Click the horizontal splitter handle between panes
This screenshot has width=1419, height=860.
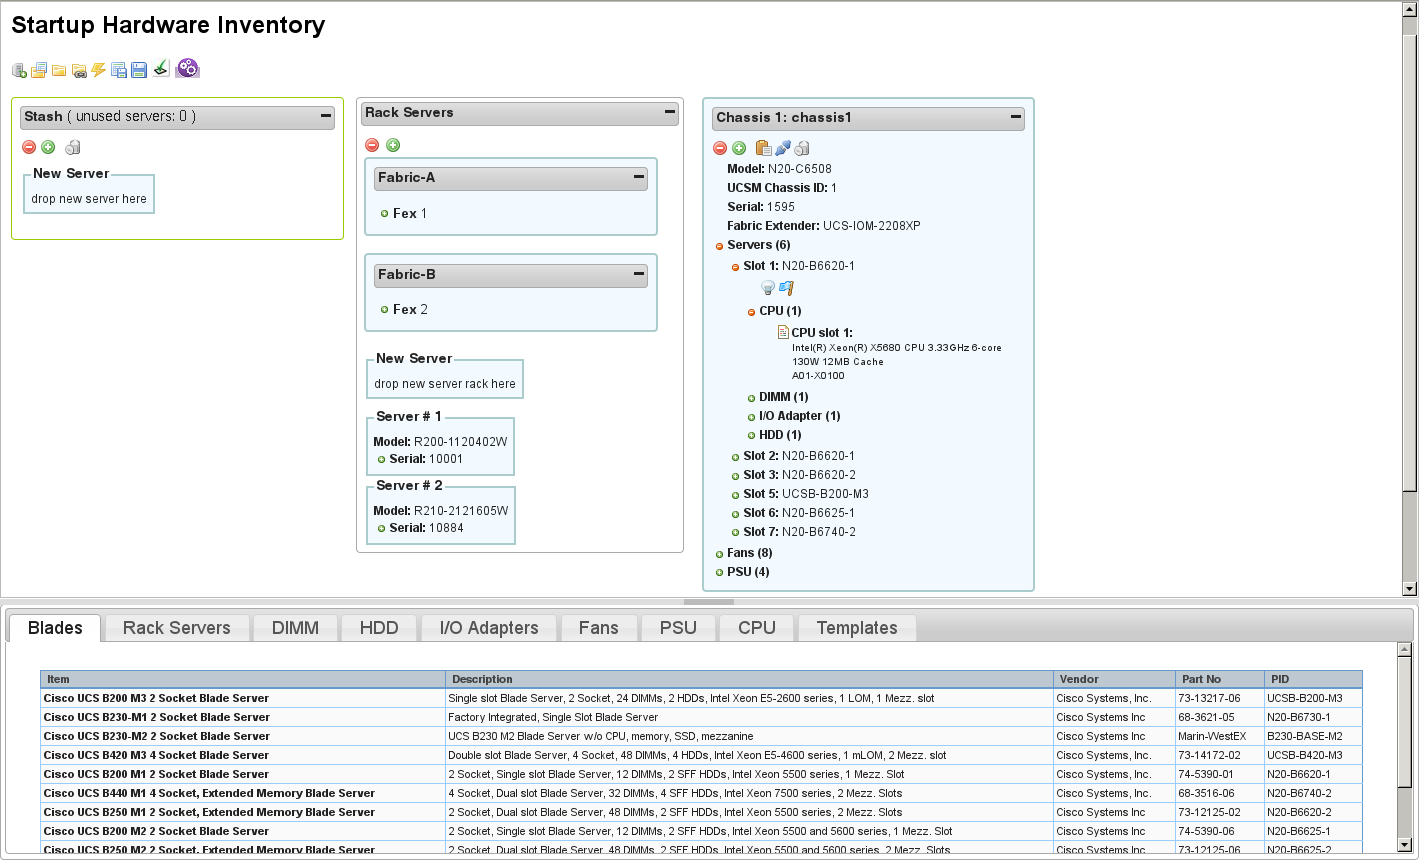coord(709,602)
